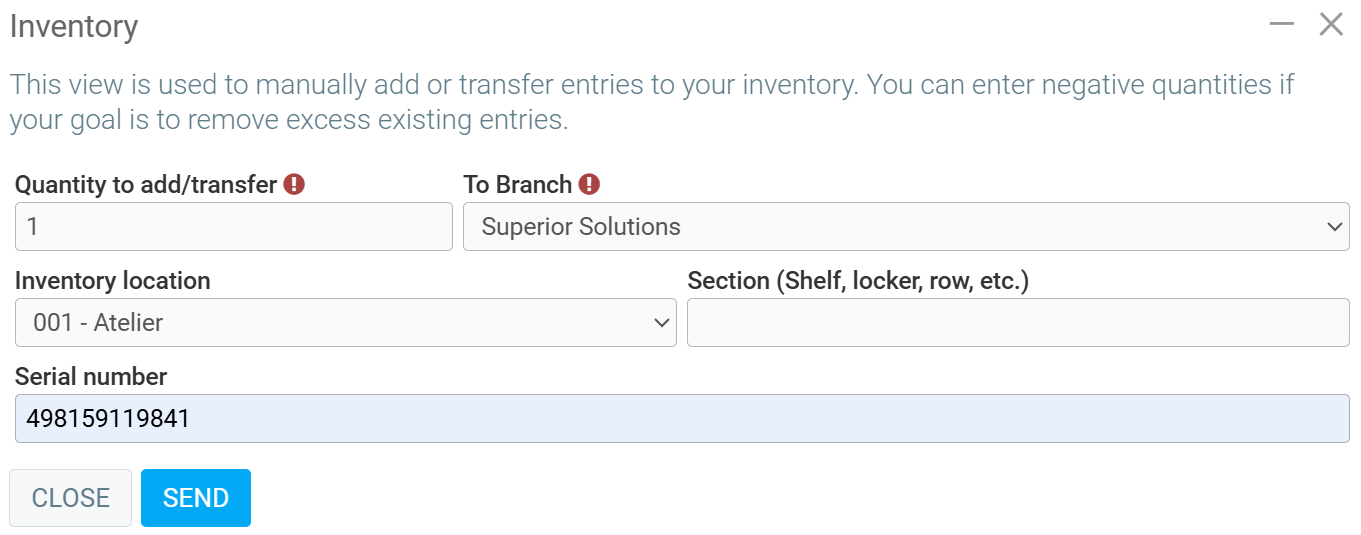Click the description paragraph about negative quantities
Screen dimensions: 1361x535
tap(650, 102)
